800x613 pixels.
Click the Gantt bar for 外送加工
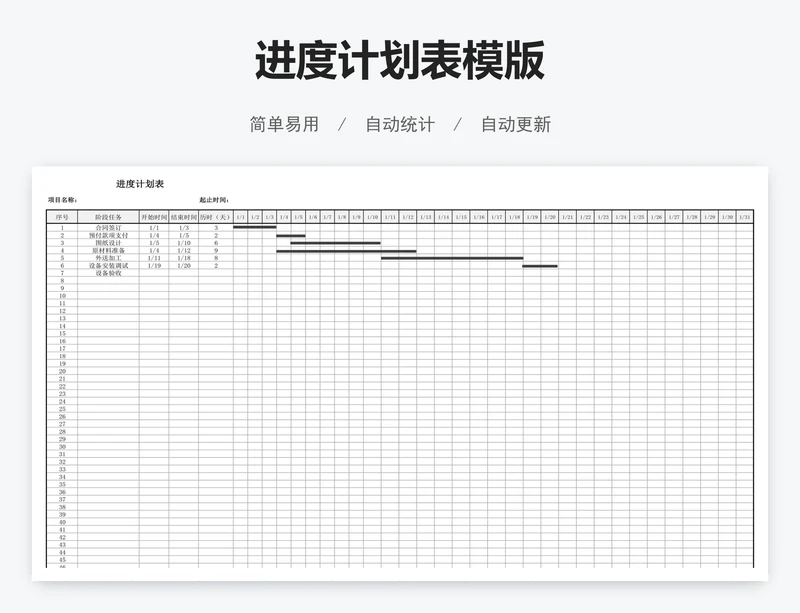click(452, 258)
